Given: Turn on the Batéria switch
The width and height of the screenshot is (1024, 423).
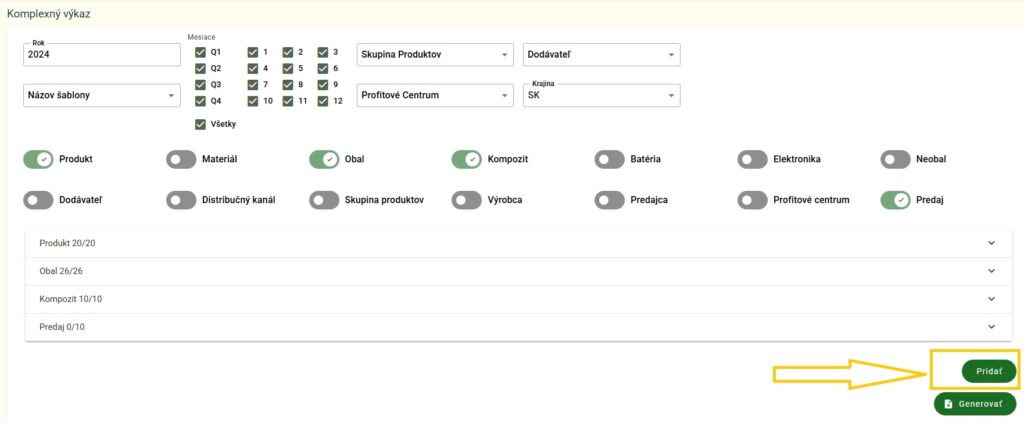Looking at the screenshot, I should (x=609, y=159).
